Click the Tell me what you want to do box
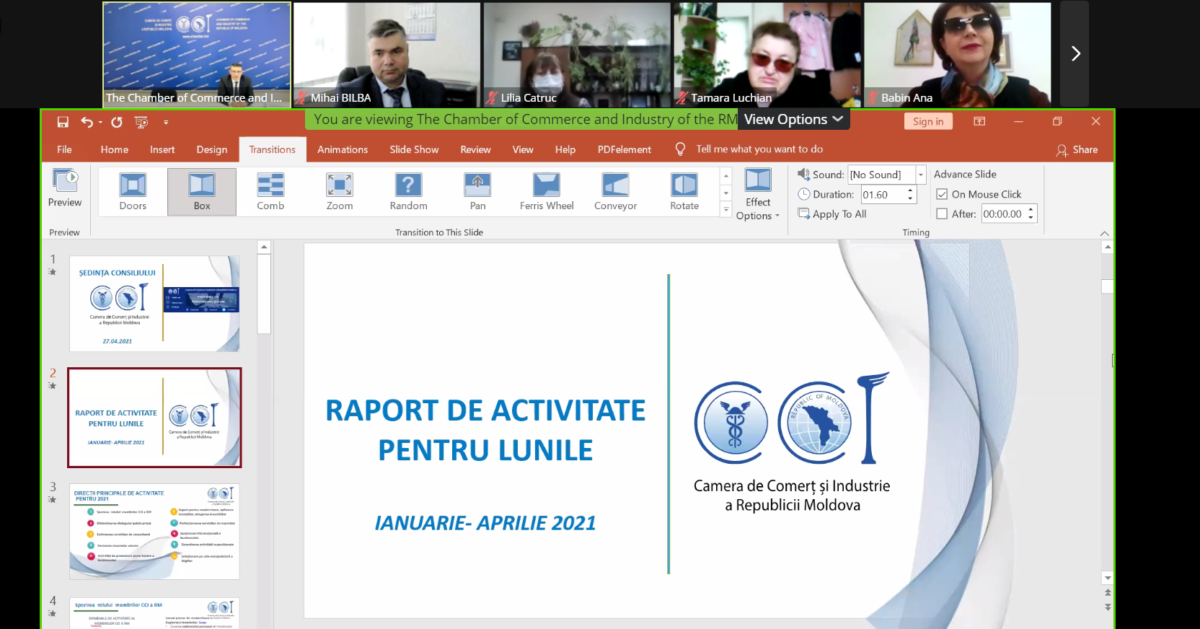This screenshot has width=1200, height=629. pos(760,149)
